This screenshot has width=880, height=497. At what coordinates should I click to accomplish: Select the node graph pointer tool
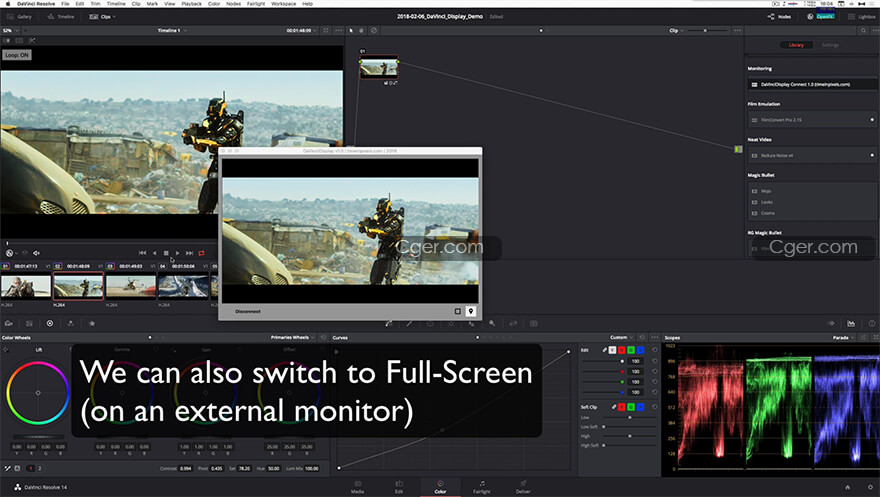coord(351,30)
